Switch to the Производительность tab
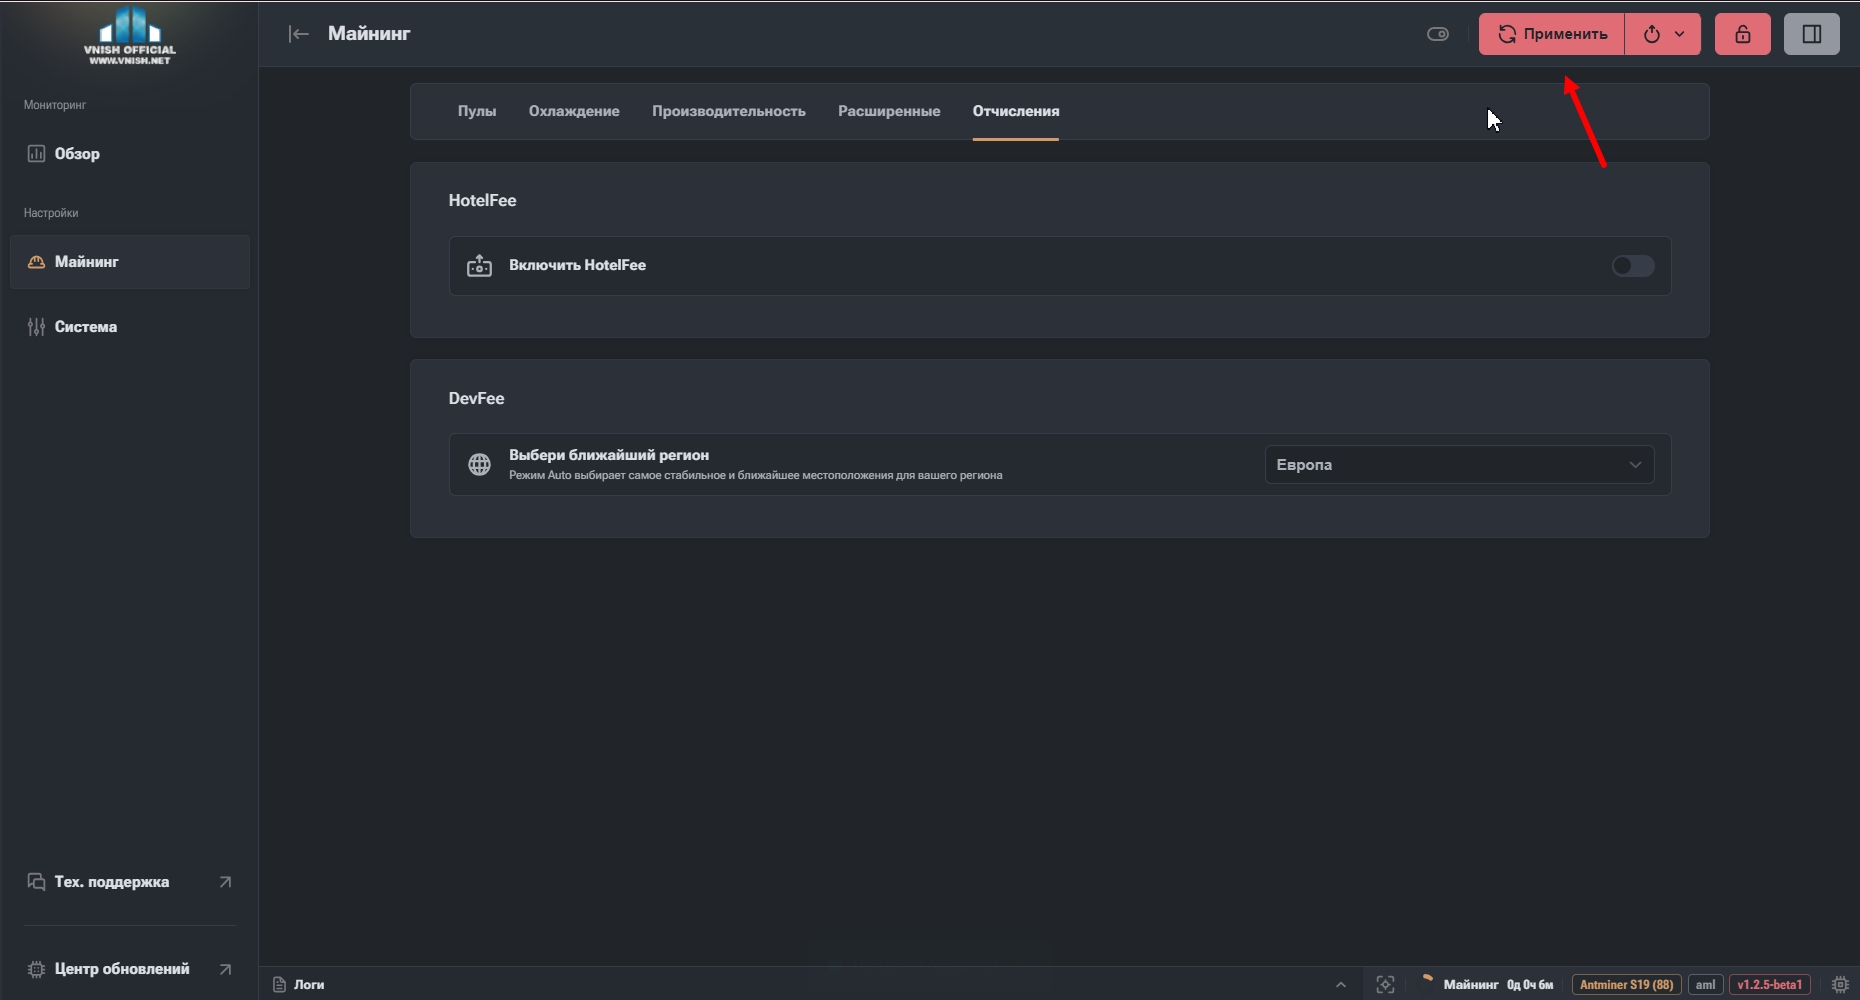1860x1000 pixels. (x=729, y=111)
